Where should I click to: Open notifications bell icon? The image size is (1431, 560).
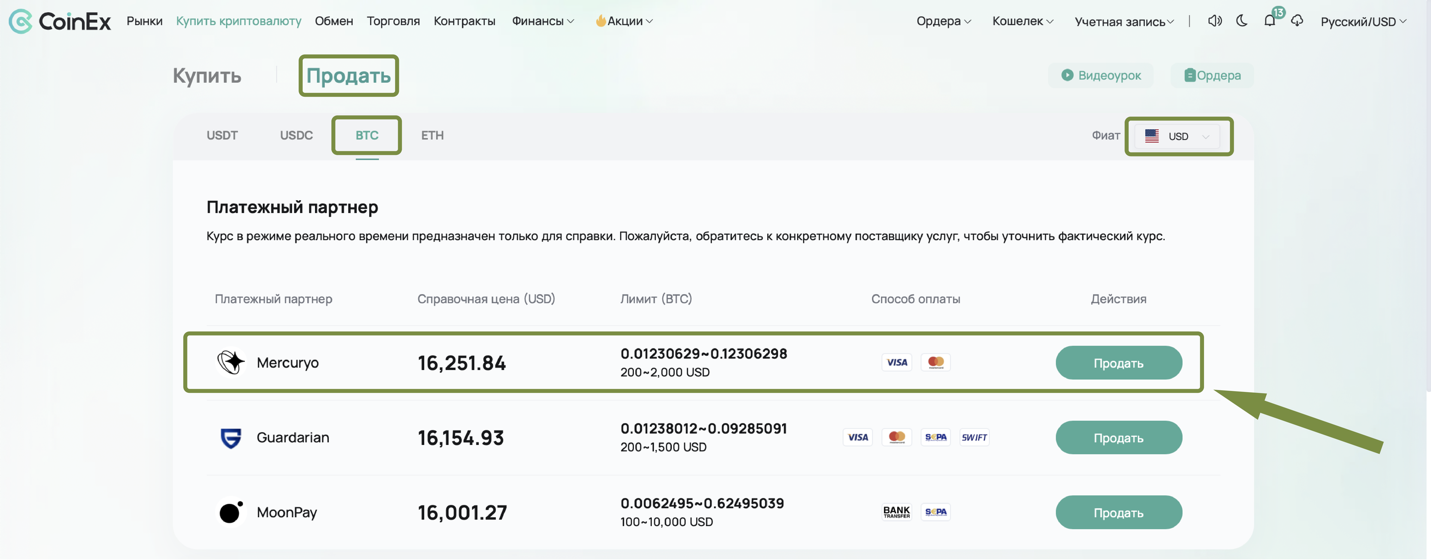pyautogui.click(x=1270, y=20)
